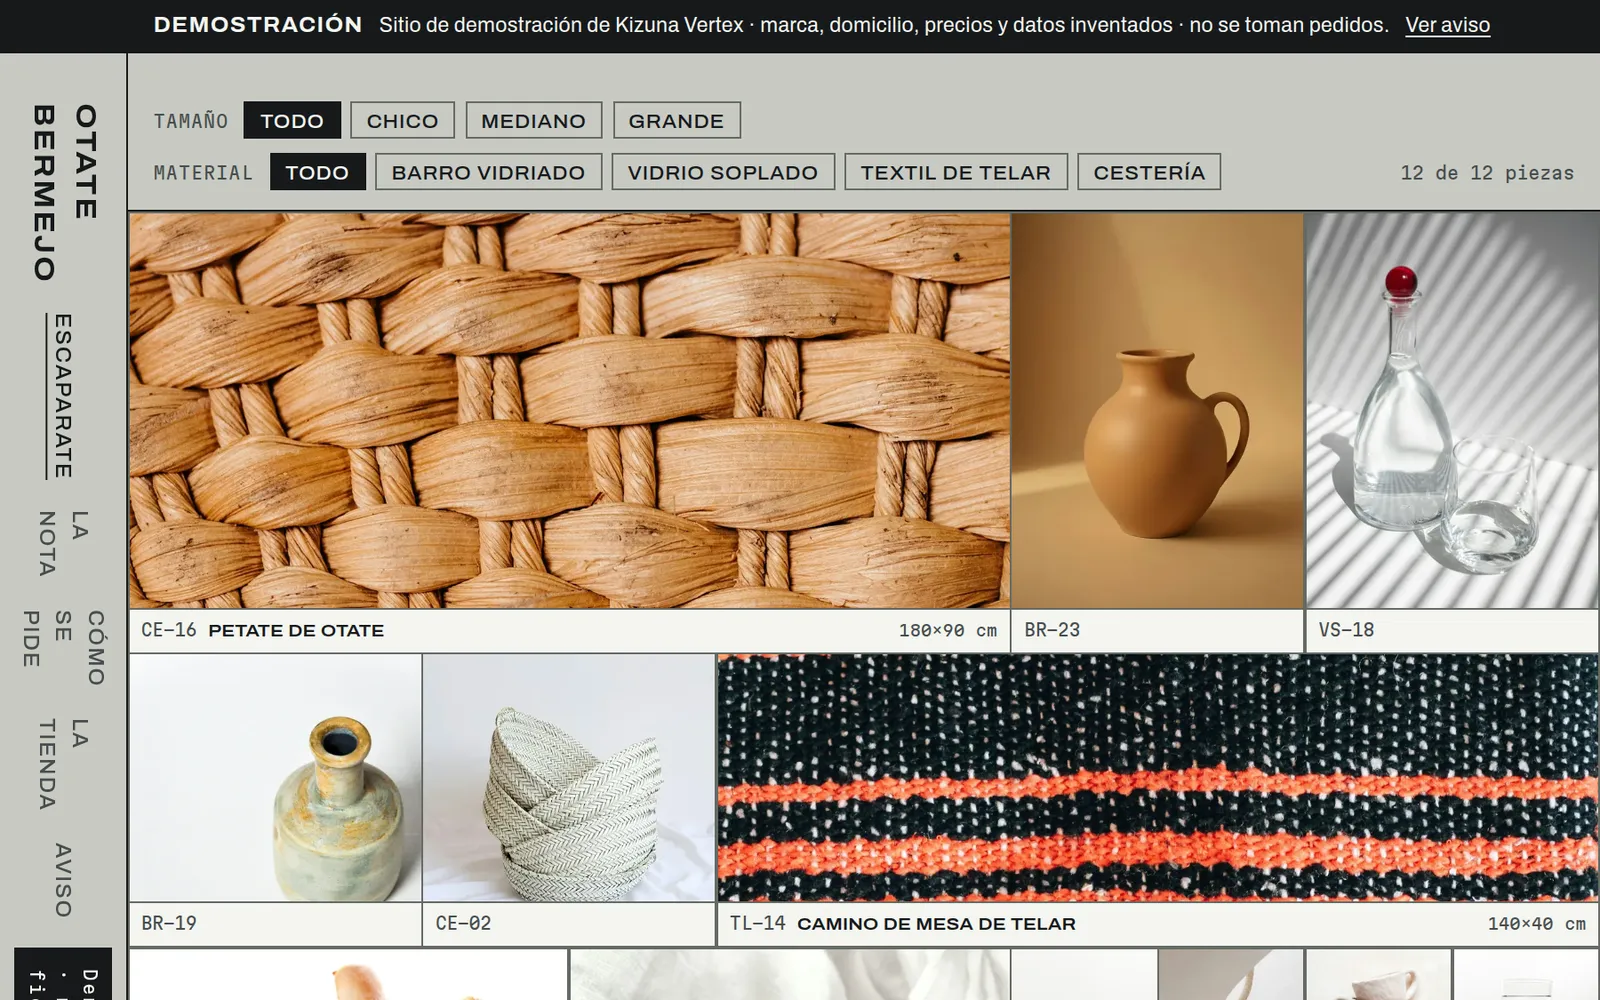
Task: Open the glass decanter VS-18 image
Action: (1452, 410)
